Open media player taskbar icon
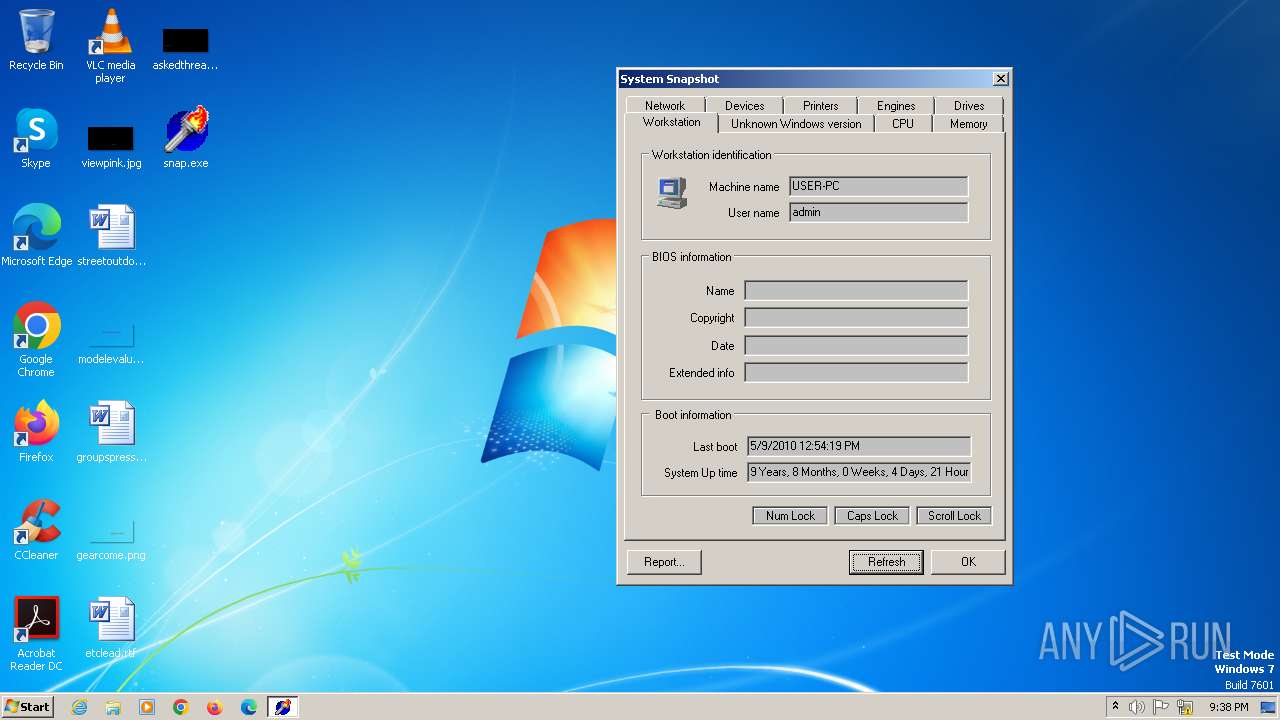 [147, 707]
